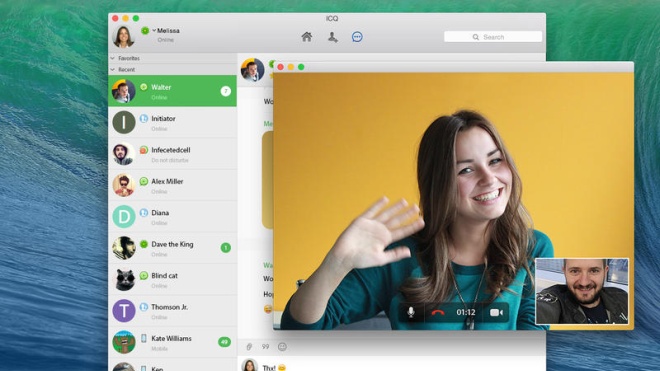Click Walter's green status icon
Screen dimensions: 660x371
[144, 87]
